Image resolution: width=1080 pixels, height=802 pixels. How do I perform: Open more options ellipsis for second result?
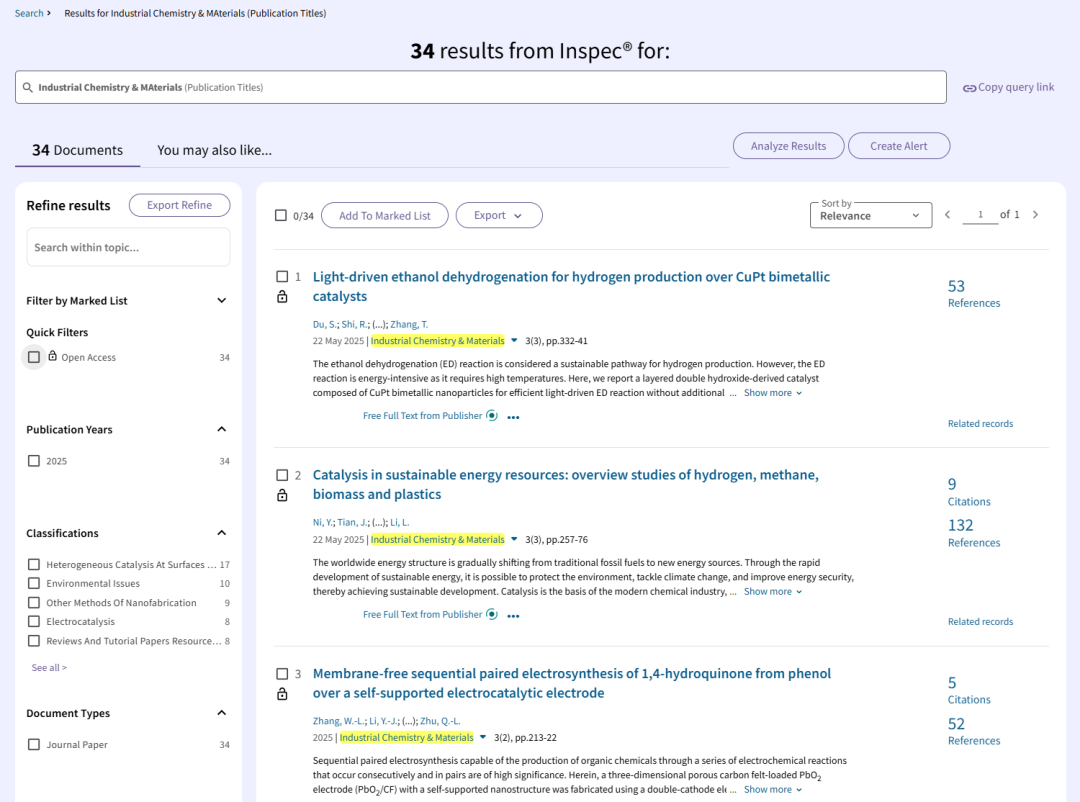point(513,616)
